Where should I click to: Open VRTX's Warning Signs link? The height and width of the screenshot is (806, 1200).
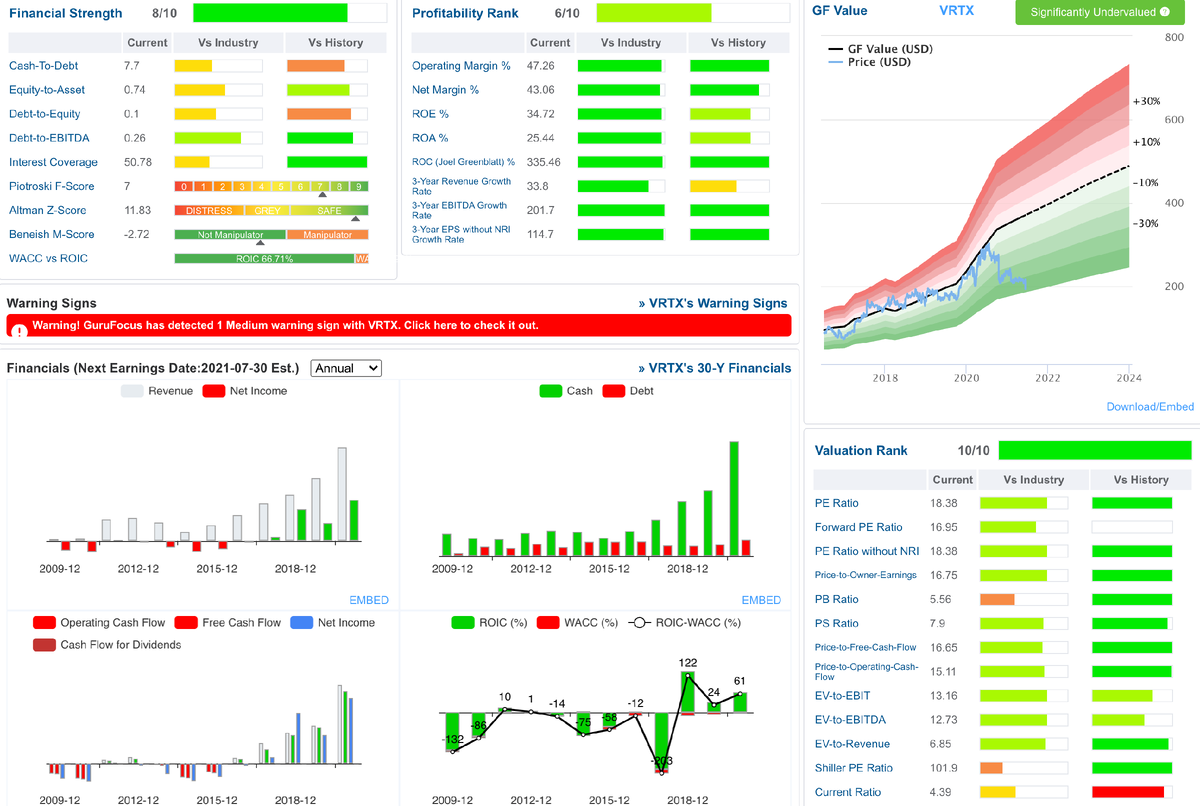point(713,303)
